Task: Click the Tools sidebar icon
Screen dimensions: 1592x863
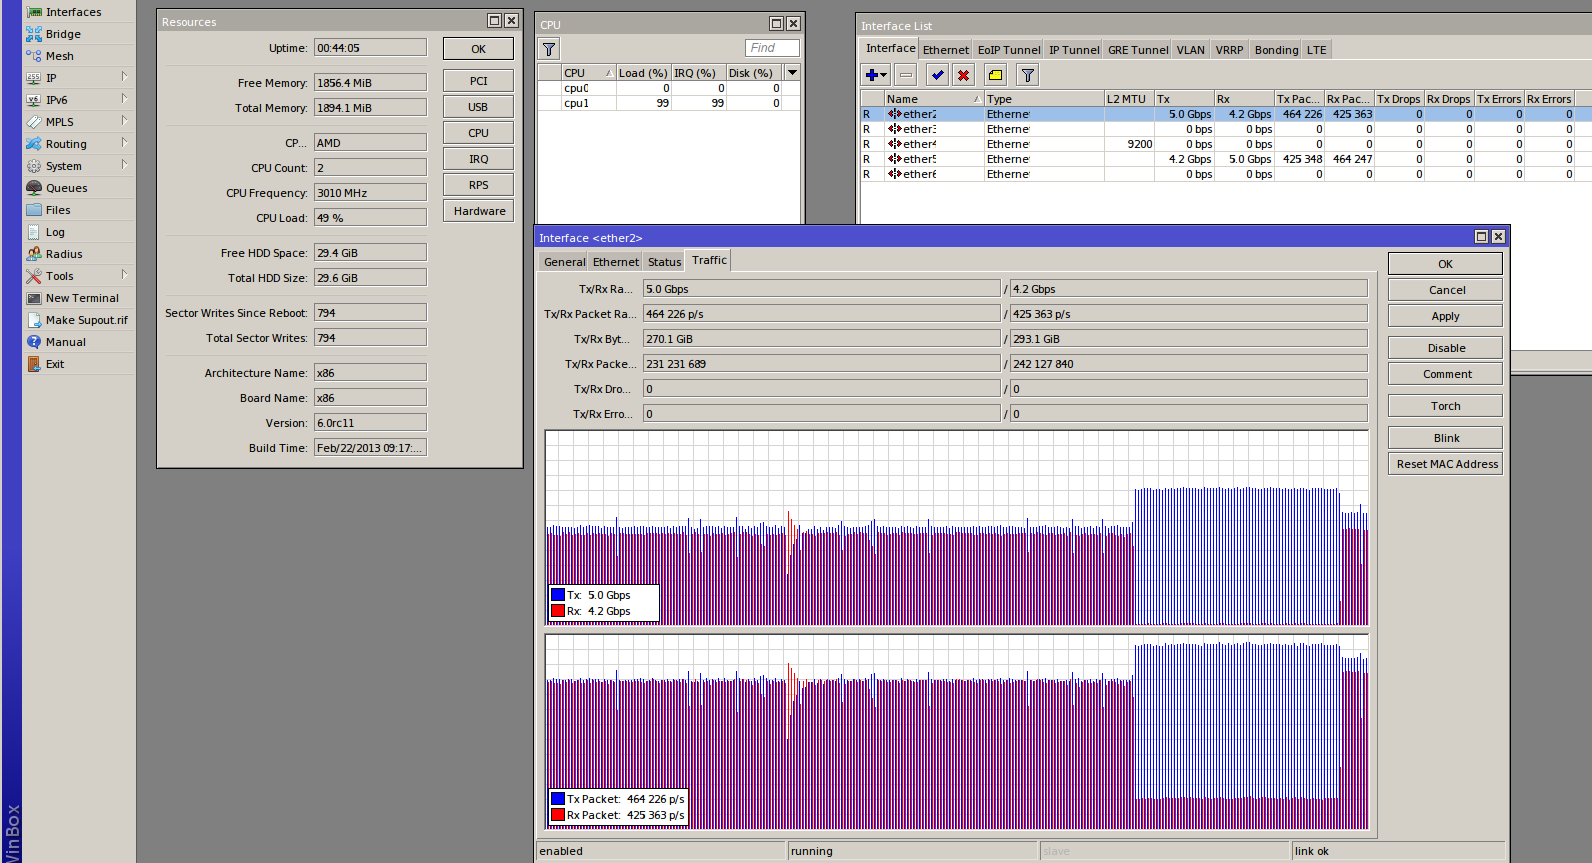Action: click(34, 276)
